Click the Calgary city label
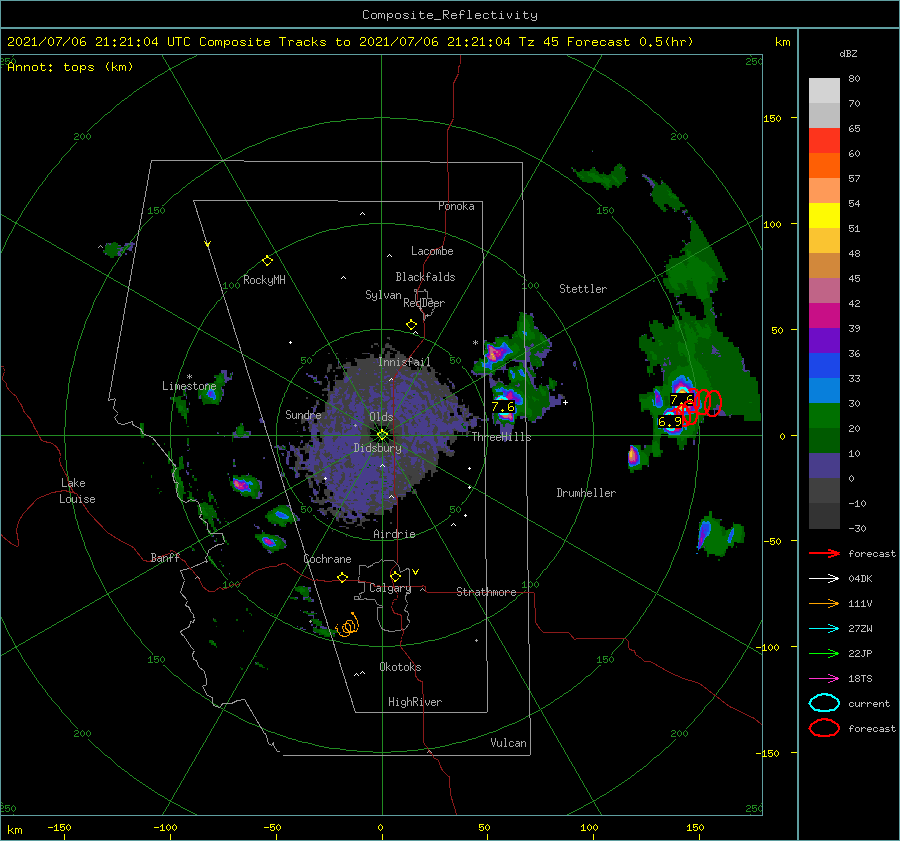The height and width of the screenshot is (841, 900). click(390, 588)
